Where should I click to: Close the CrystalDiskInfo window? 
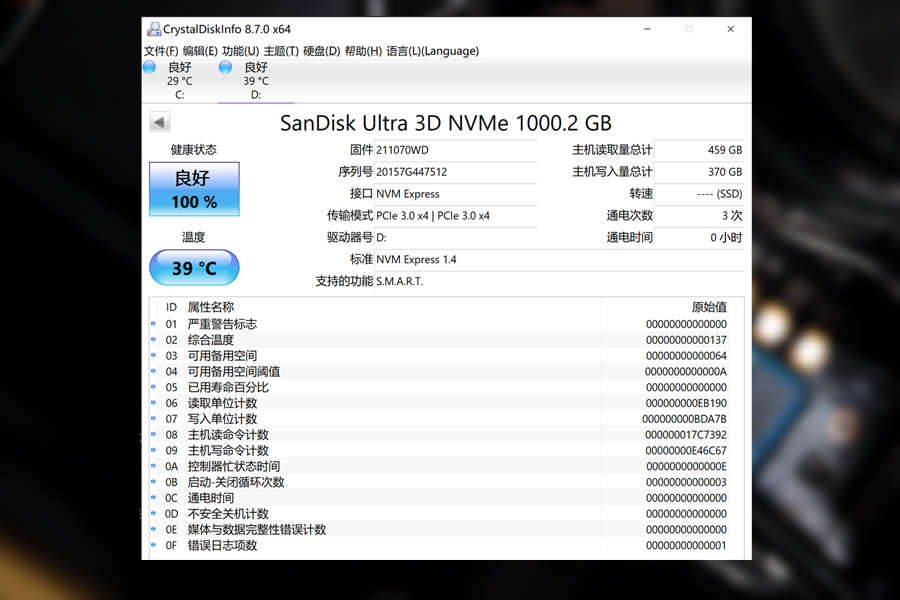pyautogui.click(x=730, y=29)
